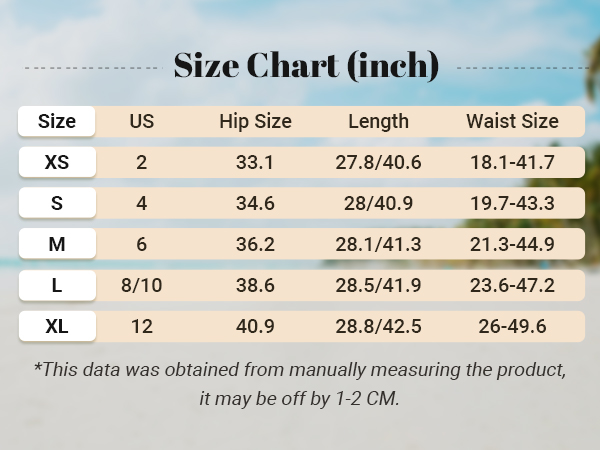Select the Size column header

[57, 121]
